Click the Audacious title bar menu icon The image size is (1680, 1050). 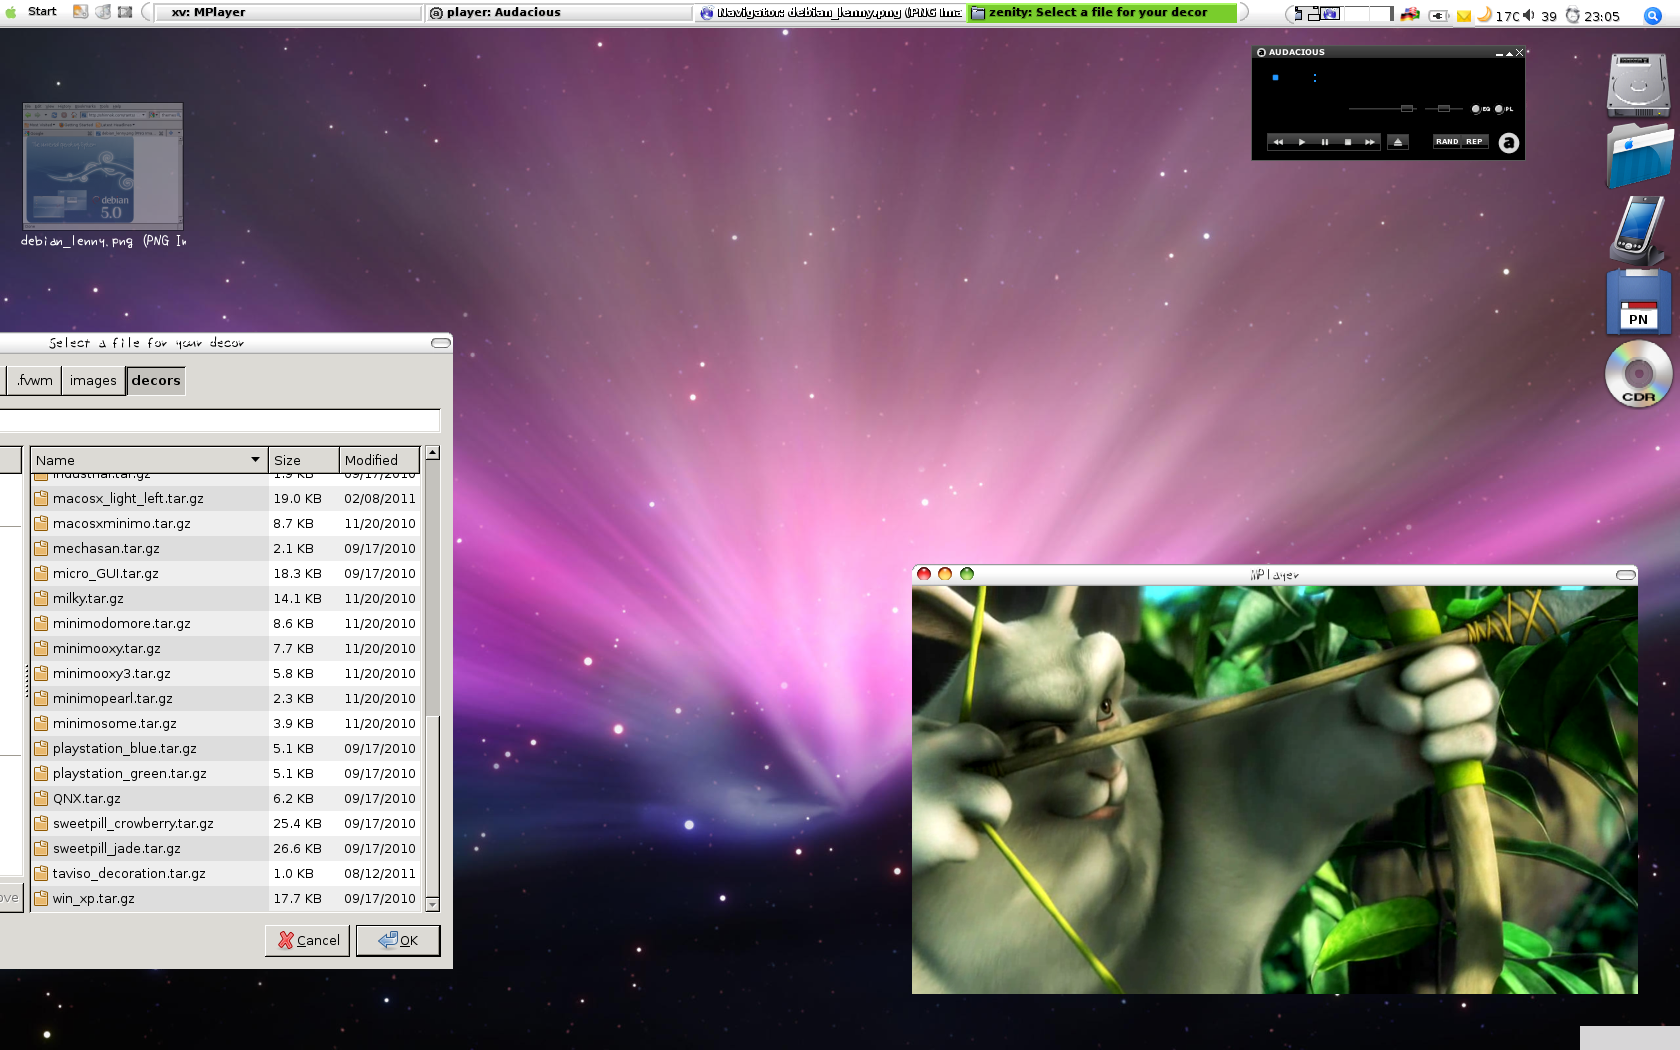pyautogui.click(x=1261, y=52)
